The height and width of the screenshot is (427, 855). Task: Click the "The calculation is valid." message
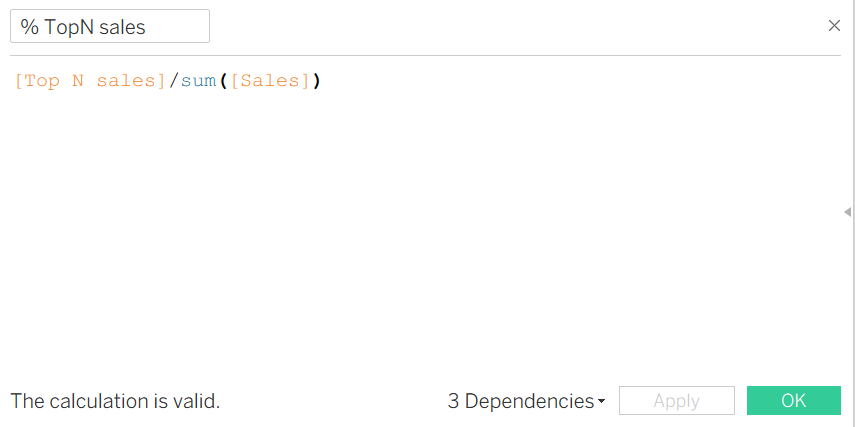(x=115, y=401)
